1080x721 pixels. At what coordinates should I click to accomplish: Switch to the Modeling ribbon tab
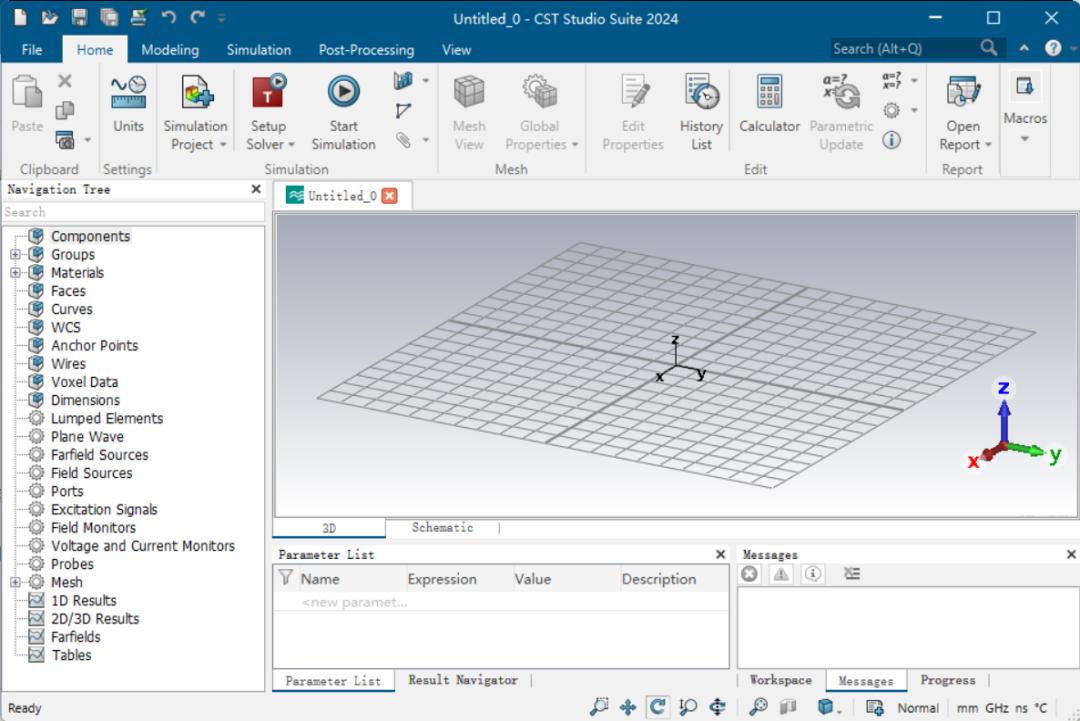point(170,50)
